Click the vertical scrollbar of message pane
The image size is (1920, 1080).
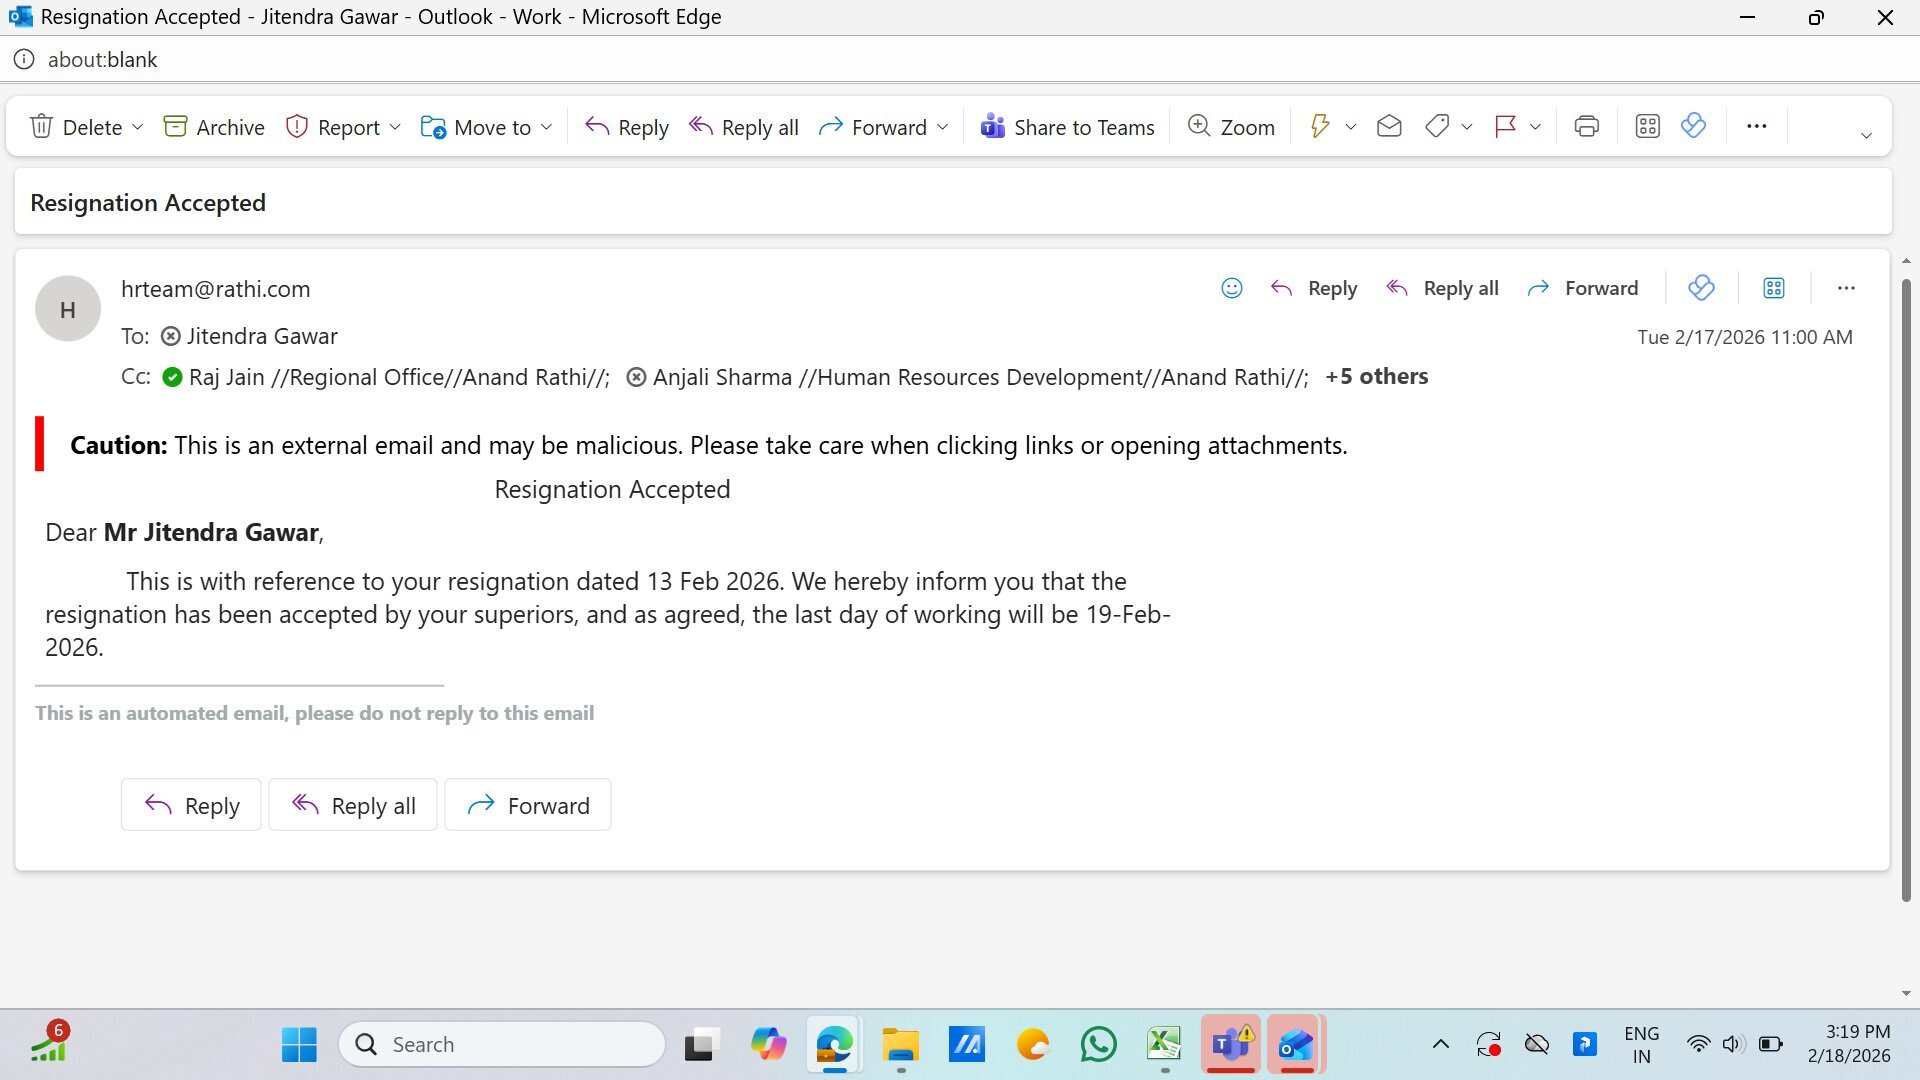pyautogui.click(x=1905, y=590)
